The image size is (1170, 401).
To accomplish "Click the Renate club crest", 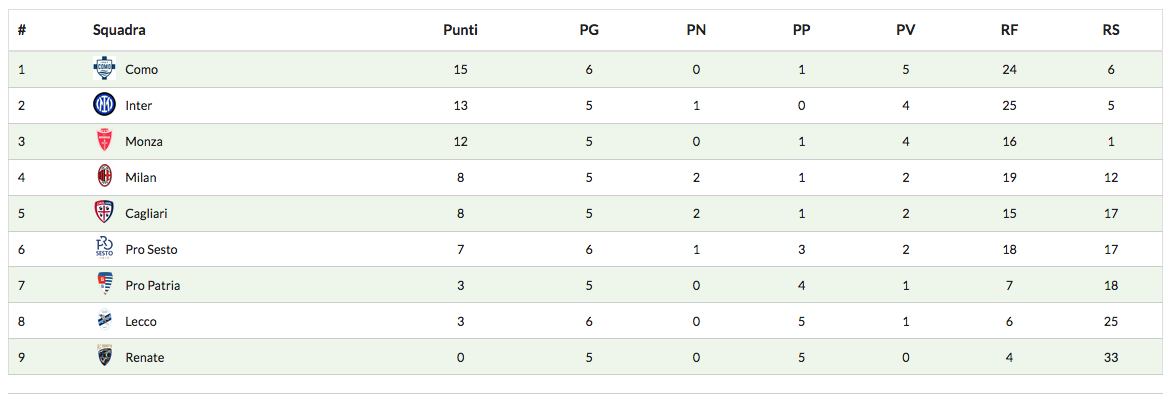I will 104,357.
